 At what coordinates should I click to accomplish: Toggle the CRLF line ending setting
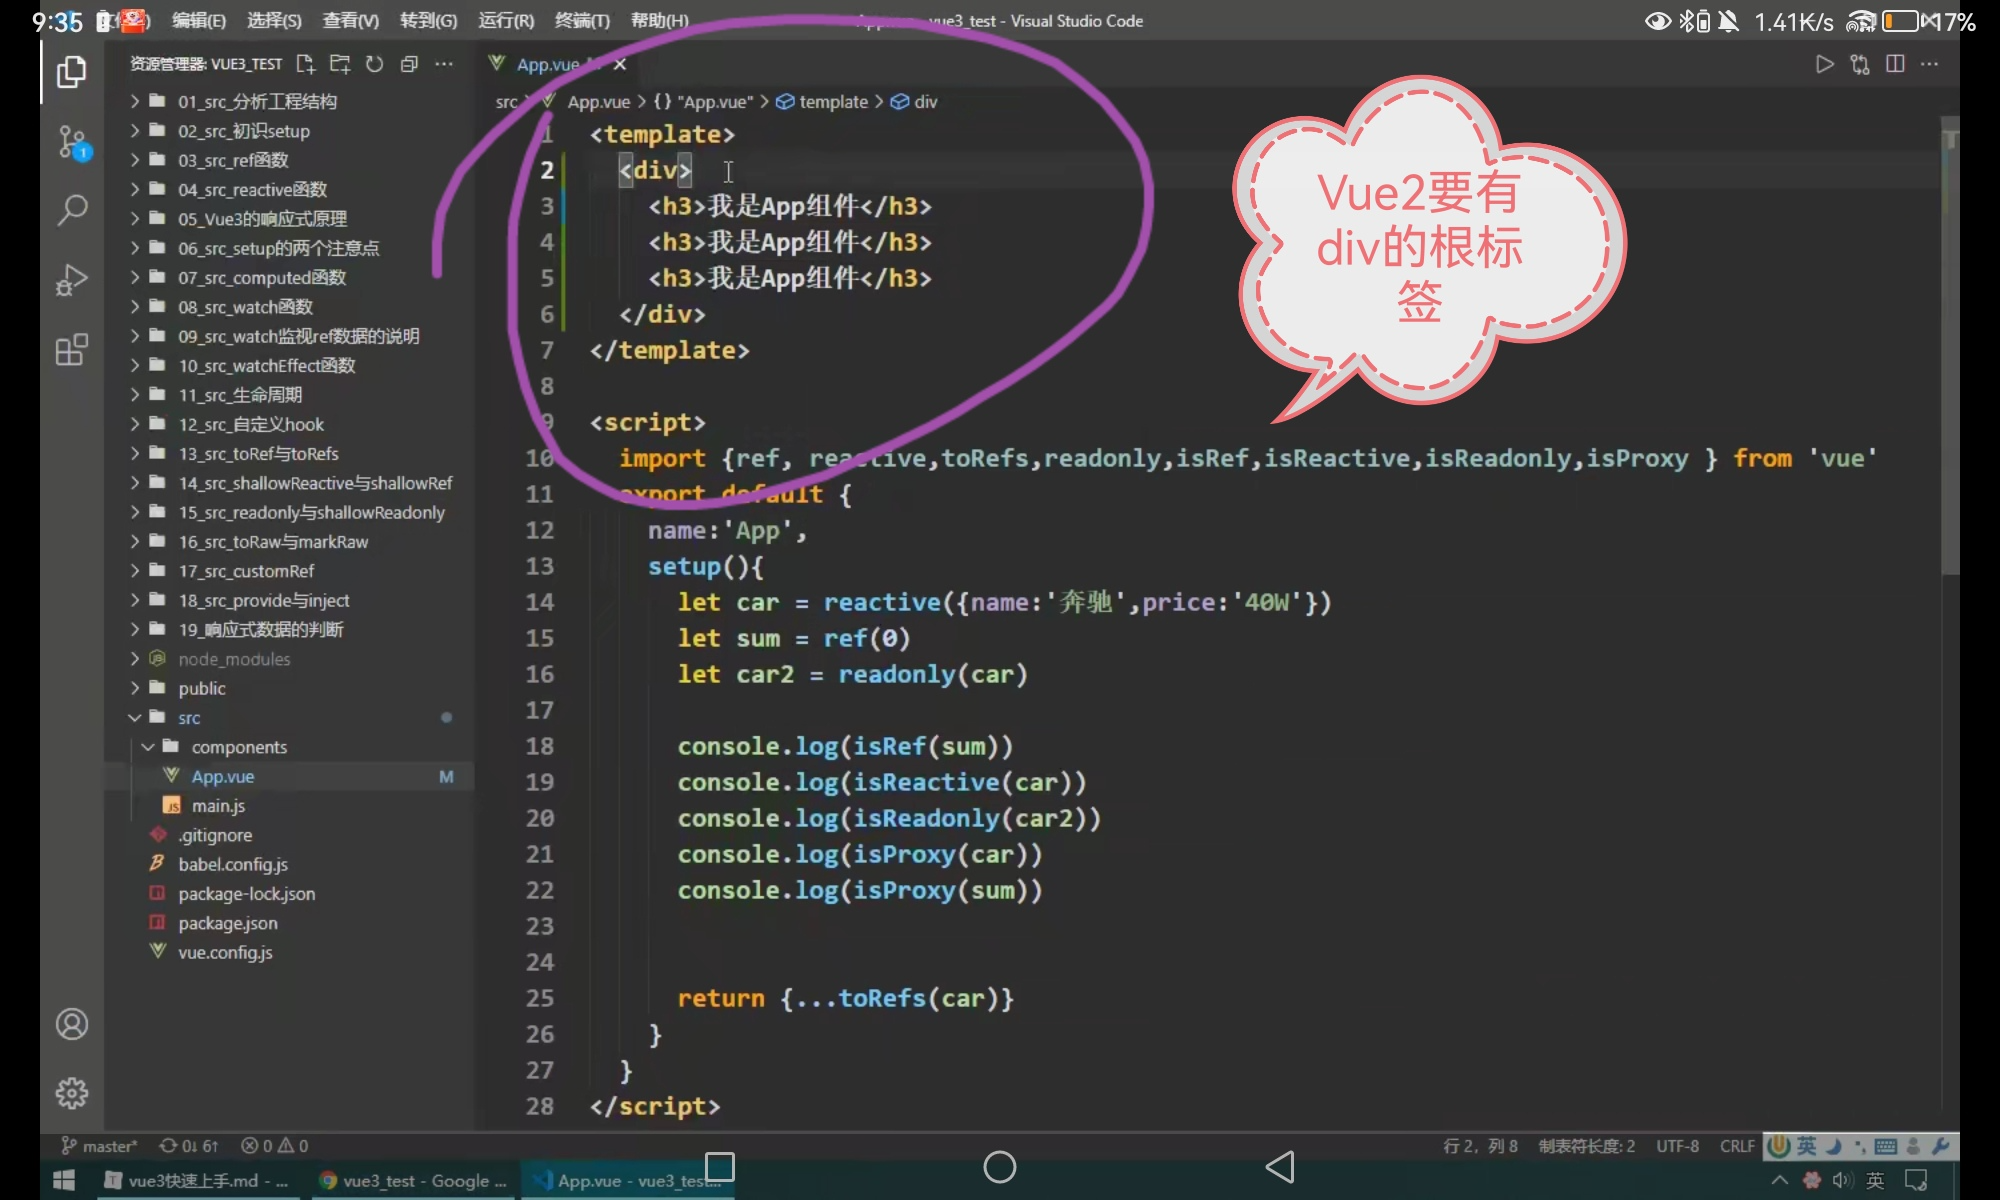(x=1737, y=1146)
